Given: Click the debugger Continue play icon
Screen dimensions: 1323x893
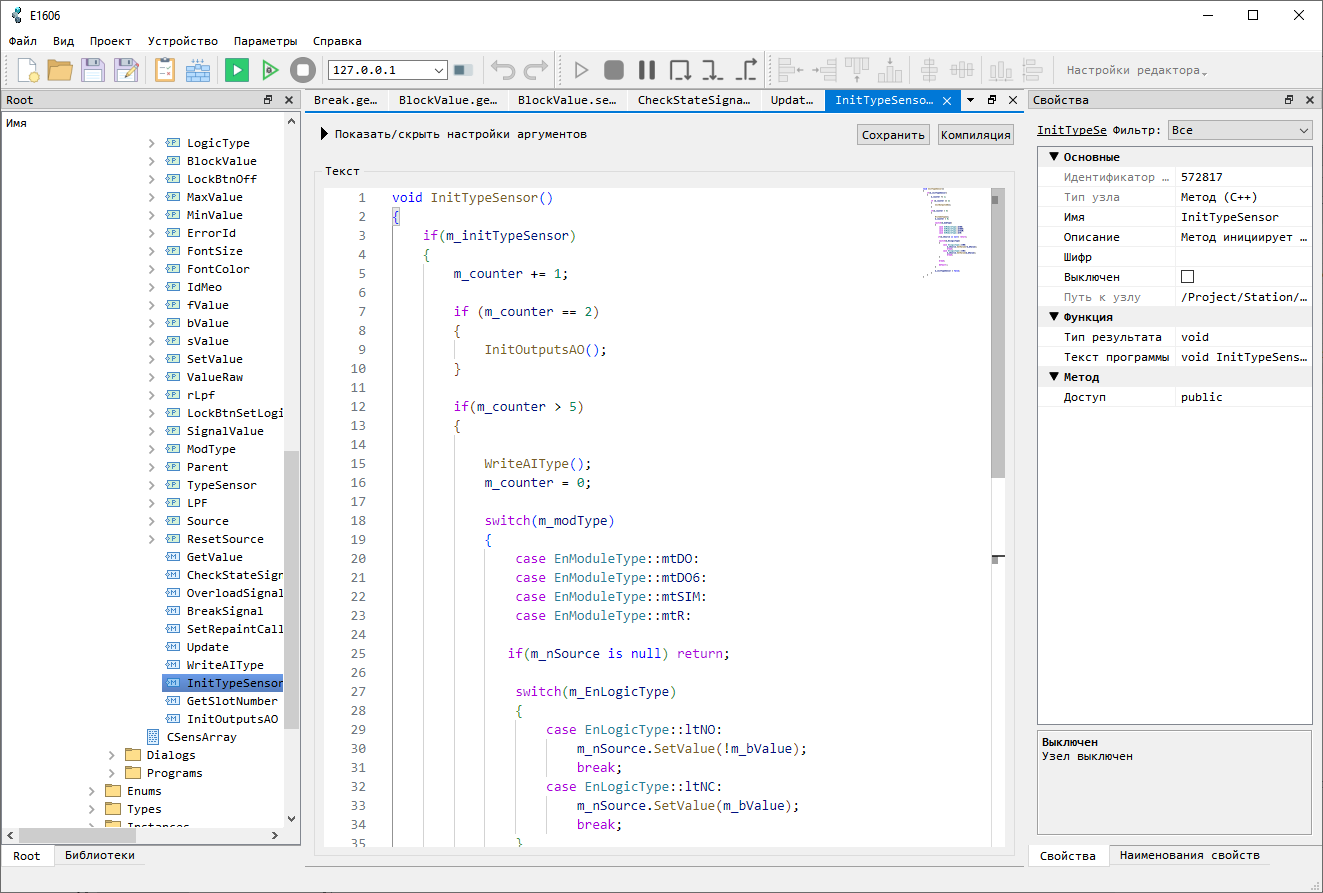Looking at the screenshot, I should point(581,70).
